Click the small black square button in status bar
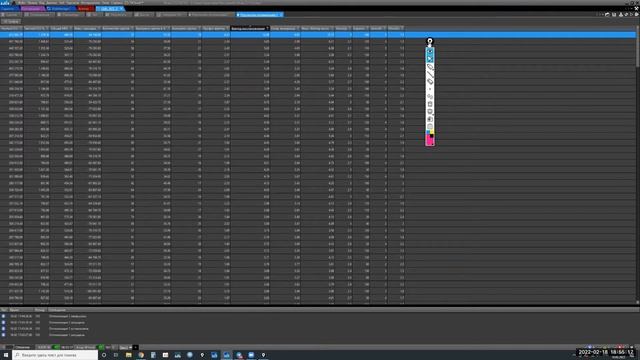Viewport: 640px width, 360px height. (x=136, y=347)
